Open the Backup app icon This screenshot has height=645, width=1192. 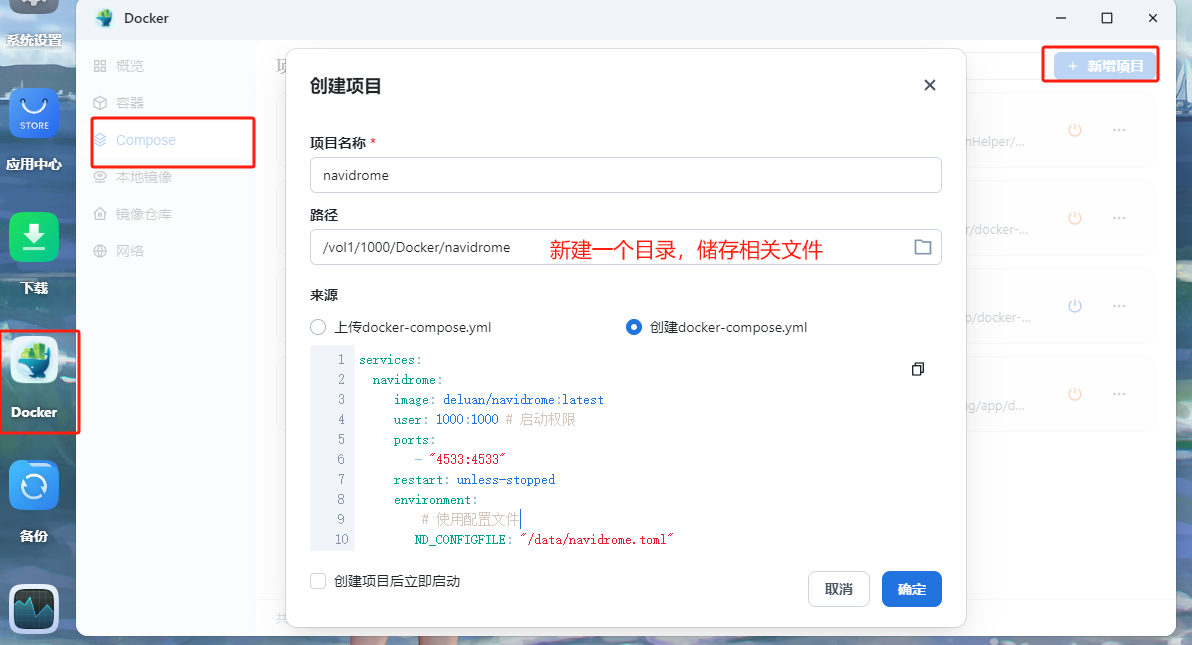click(x=34, y=485)
